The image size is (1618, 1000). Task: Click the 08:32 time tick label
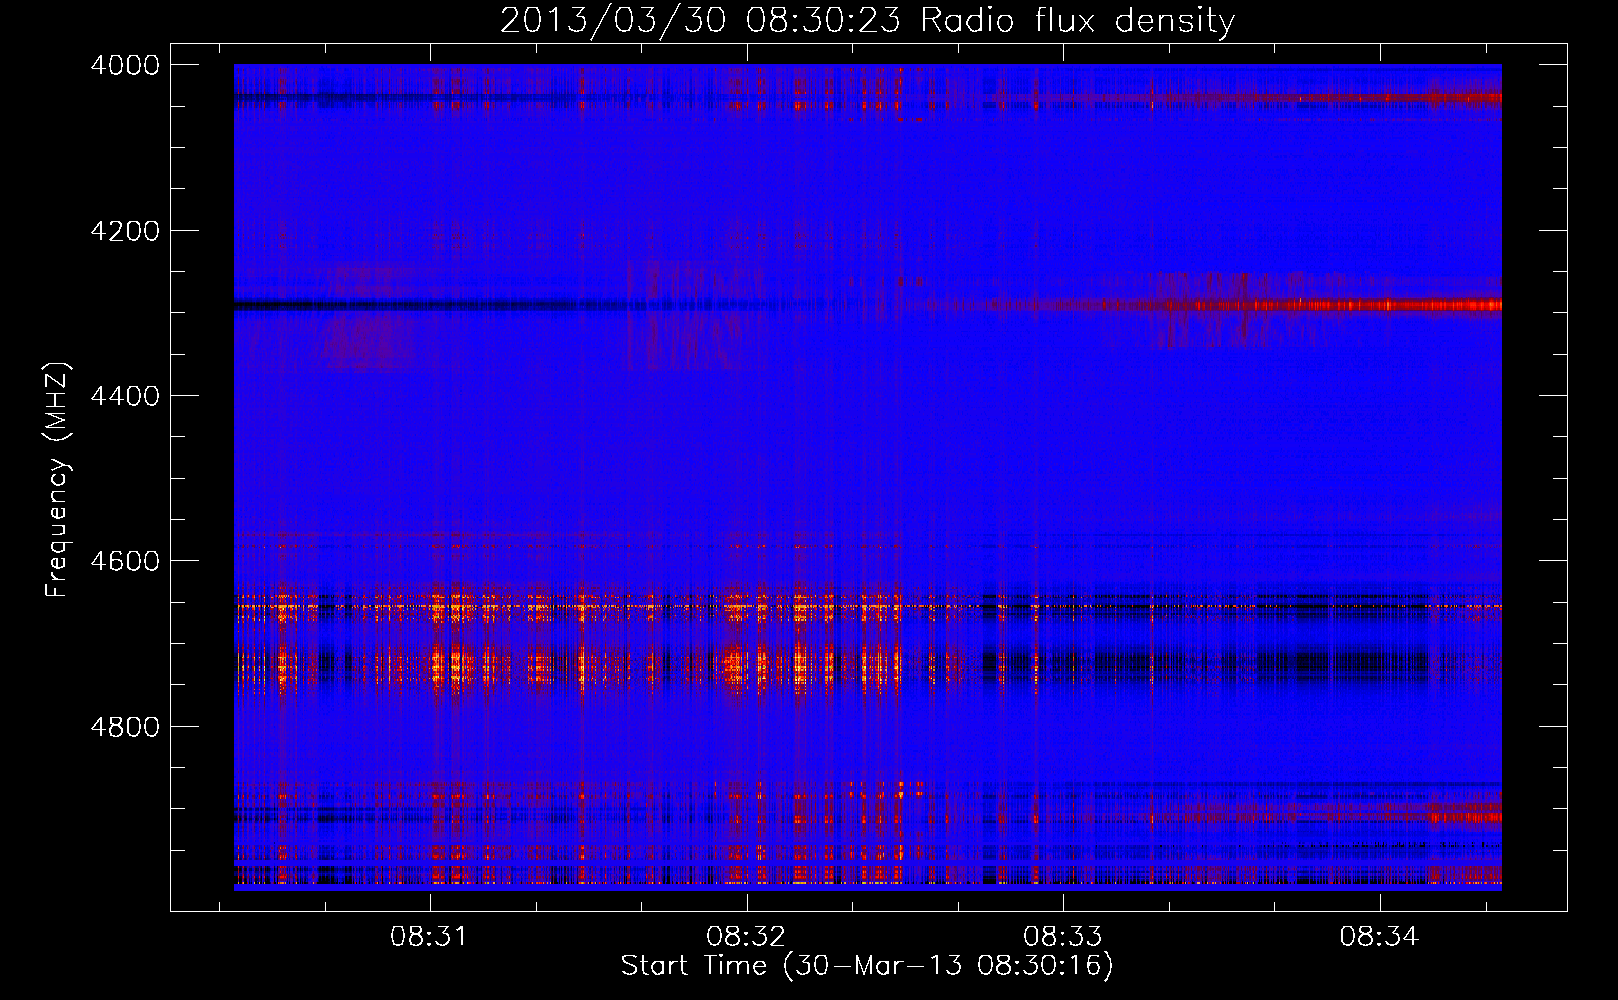coord(746,937)
